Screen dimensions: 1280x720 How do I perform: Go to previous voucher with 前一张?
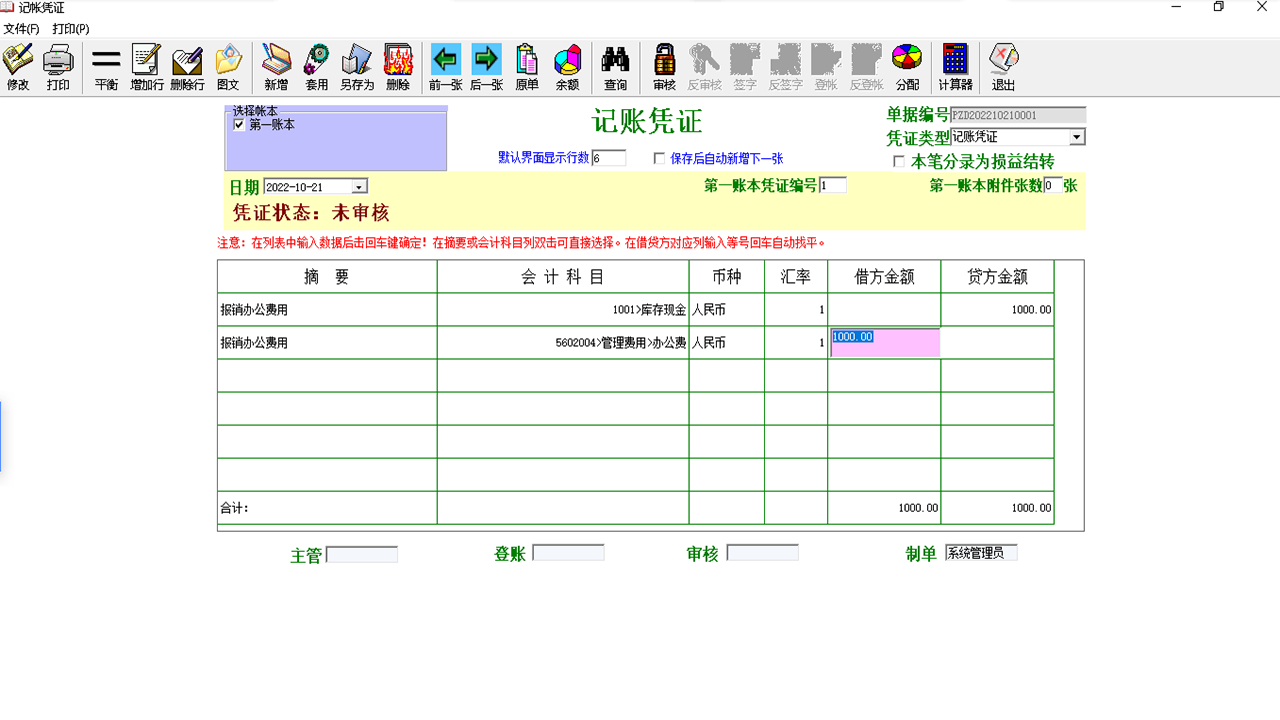[x=445, y=66]
